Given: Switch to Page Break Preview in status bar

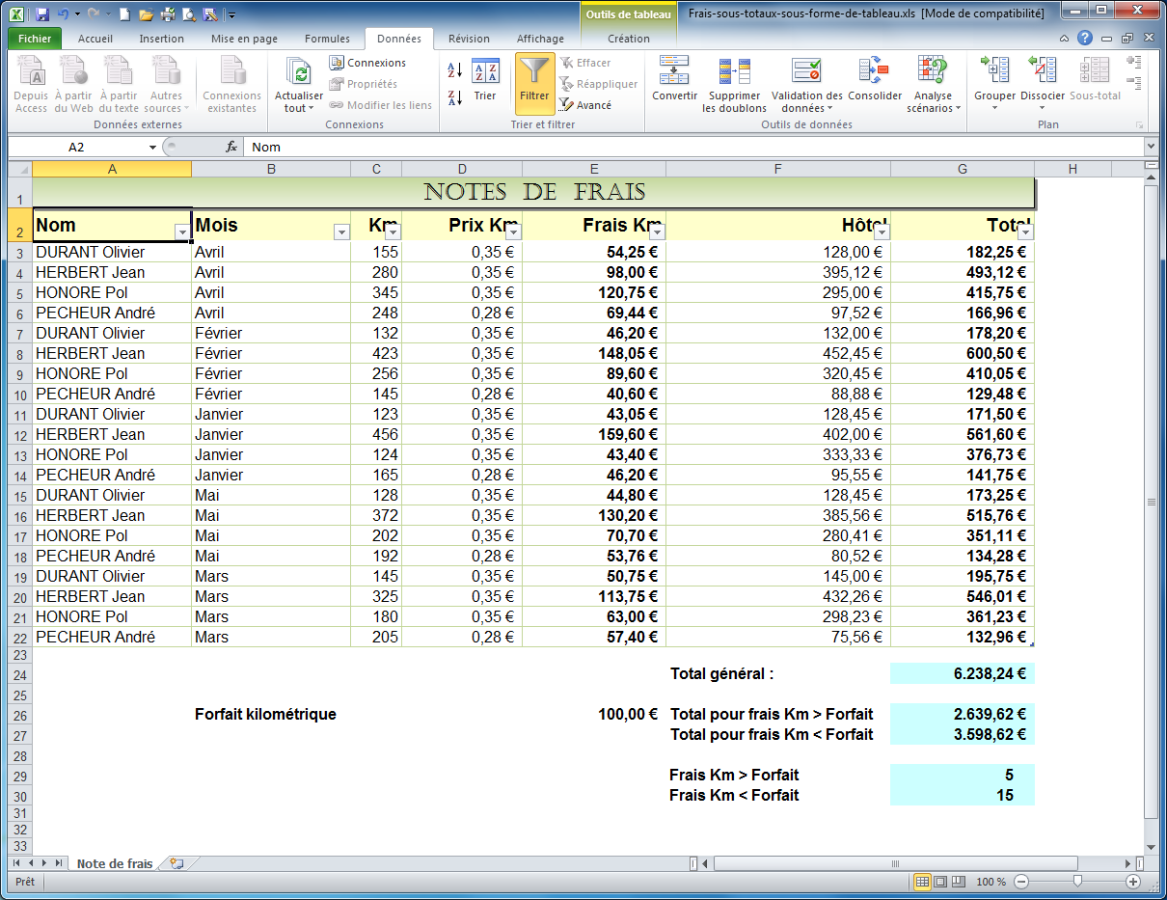Looking at the screenshot, I should pyautogui.click(x=959, y=881).
